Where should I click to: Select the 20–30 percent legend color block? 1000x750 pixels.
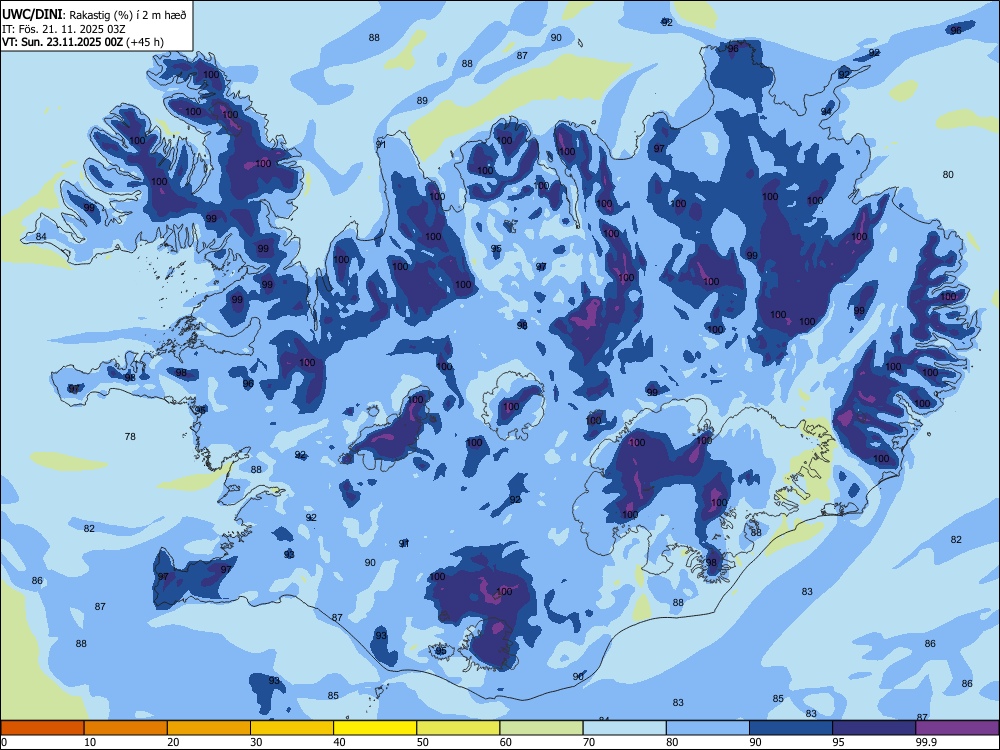(x=209, y=728)
